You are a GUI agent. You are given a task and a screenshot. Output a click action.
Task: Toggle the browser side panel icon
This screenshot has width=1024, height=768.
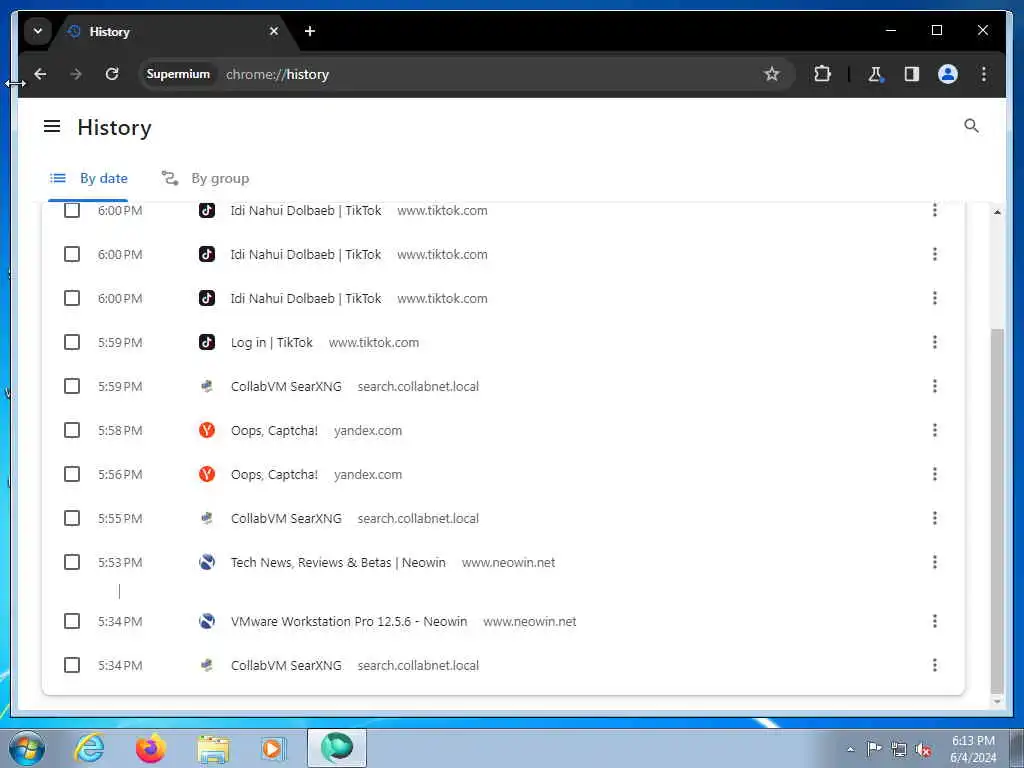tap(912, 74)
